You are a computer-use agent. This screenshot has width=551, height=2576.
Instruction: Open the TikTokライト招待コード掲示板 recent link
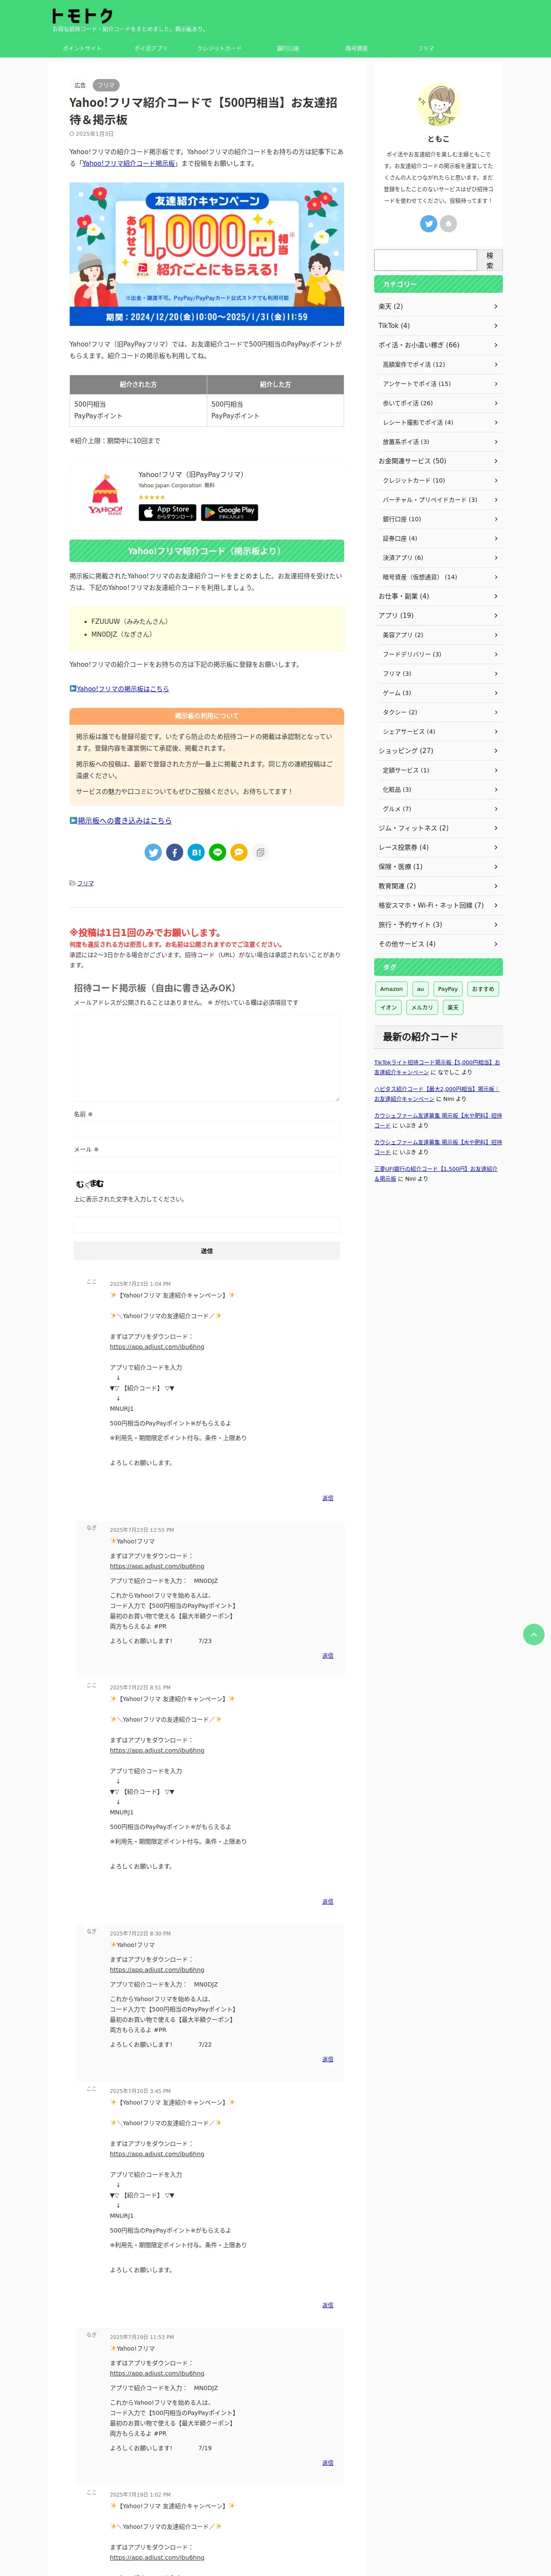pos(437,1067)
